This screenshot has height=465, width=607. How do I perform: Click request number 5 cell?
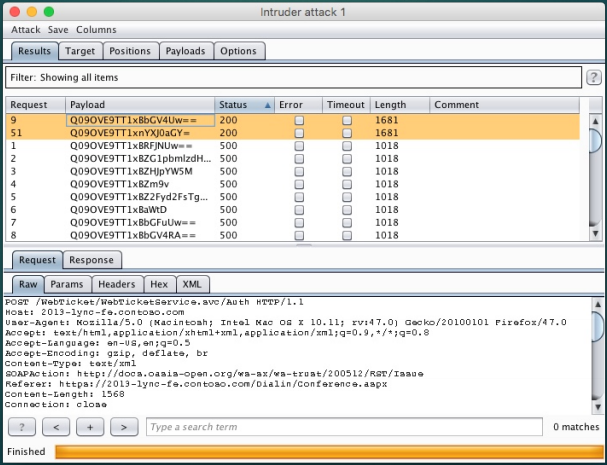point(36,197)
